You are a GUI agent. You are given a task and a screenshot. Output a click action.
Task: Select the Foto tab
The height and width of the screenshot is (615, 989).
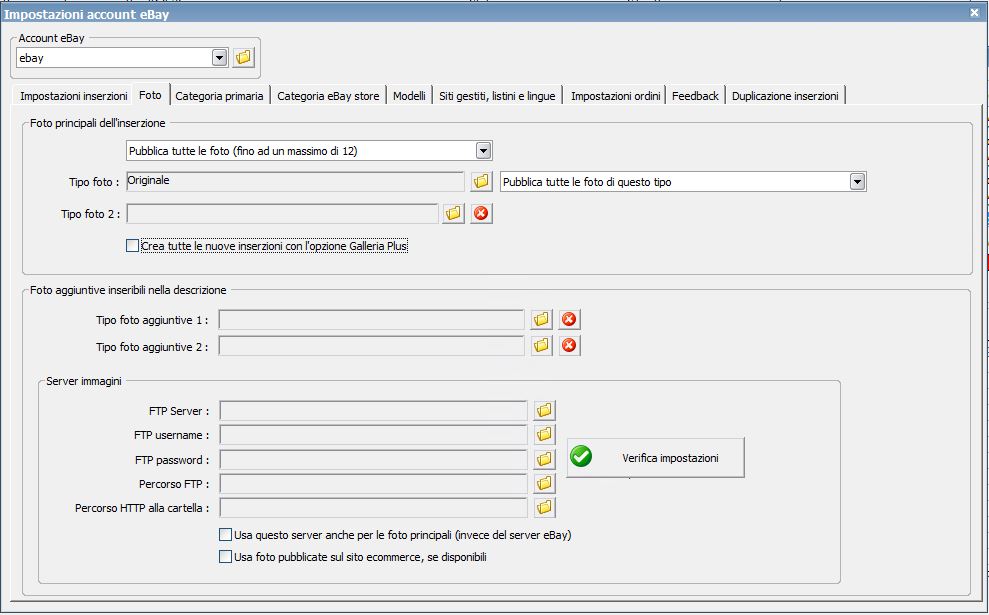(150, 95)
